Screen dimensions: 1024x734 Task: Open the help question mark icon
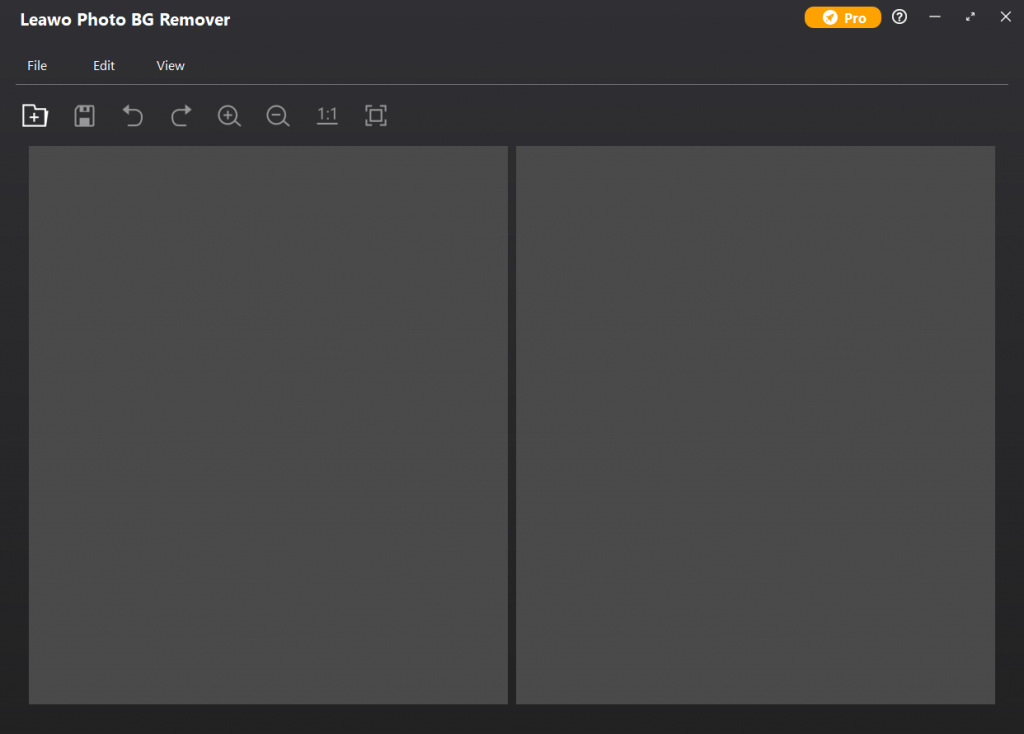click(x=899, y=17)
